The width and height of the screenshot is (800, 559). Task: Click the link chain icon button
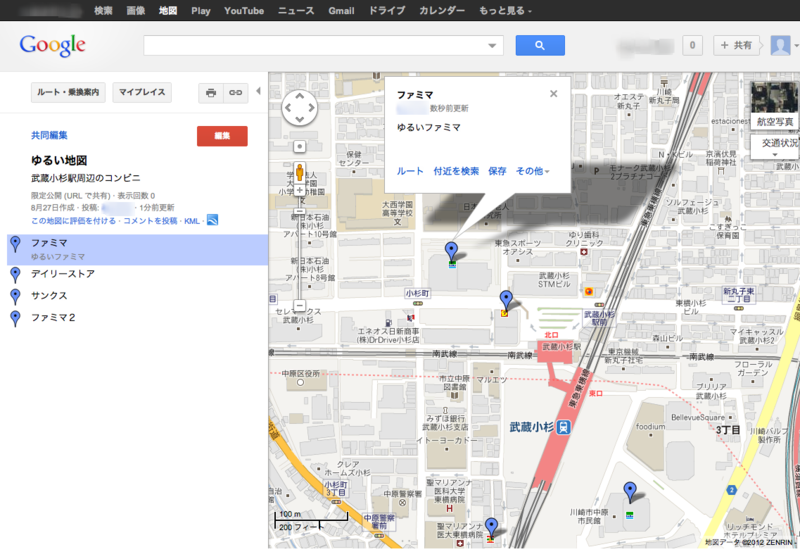[x=235, y=93]
